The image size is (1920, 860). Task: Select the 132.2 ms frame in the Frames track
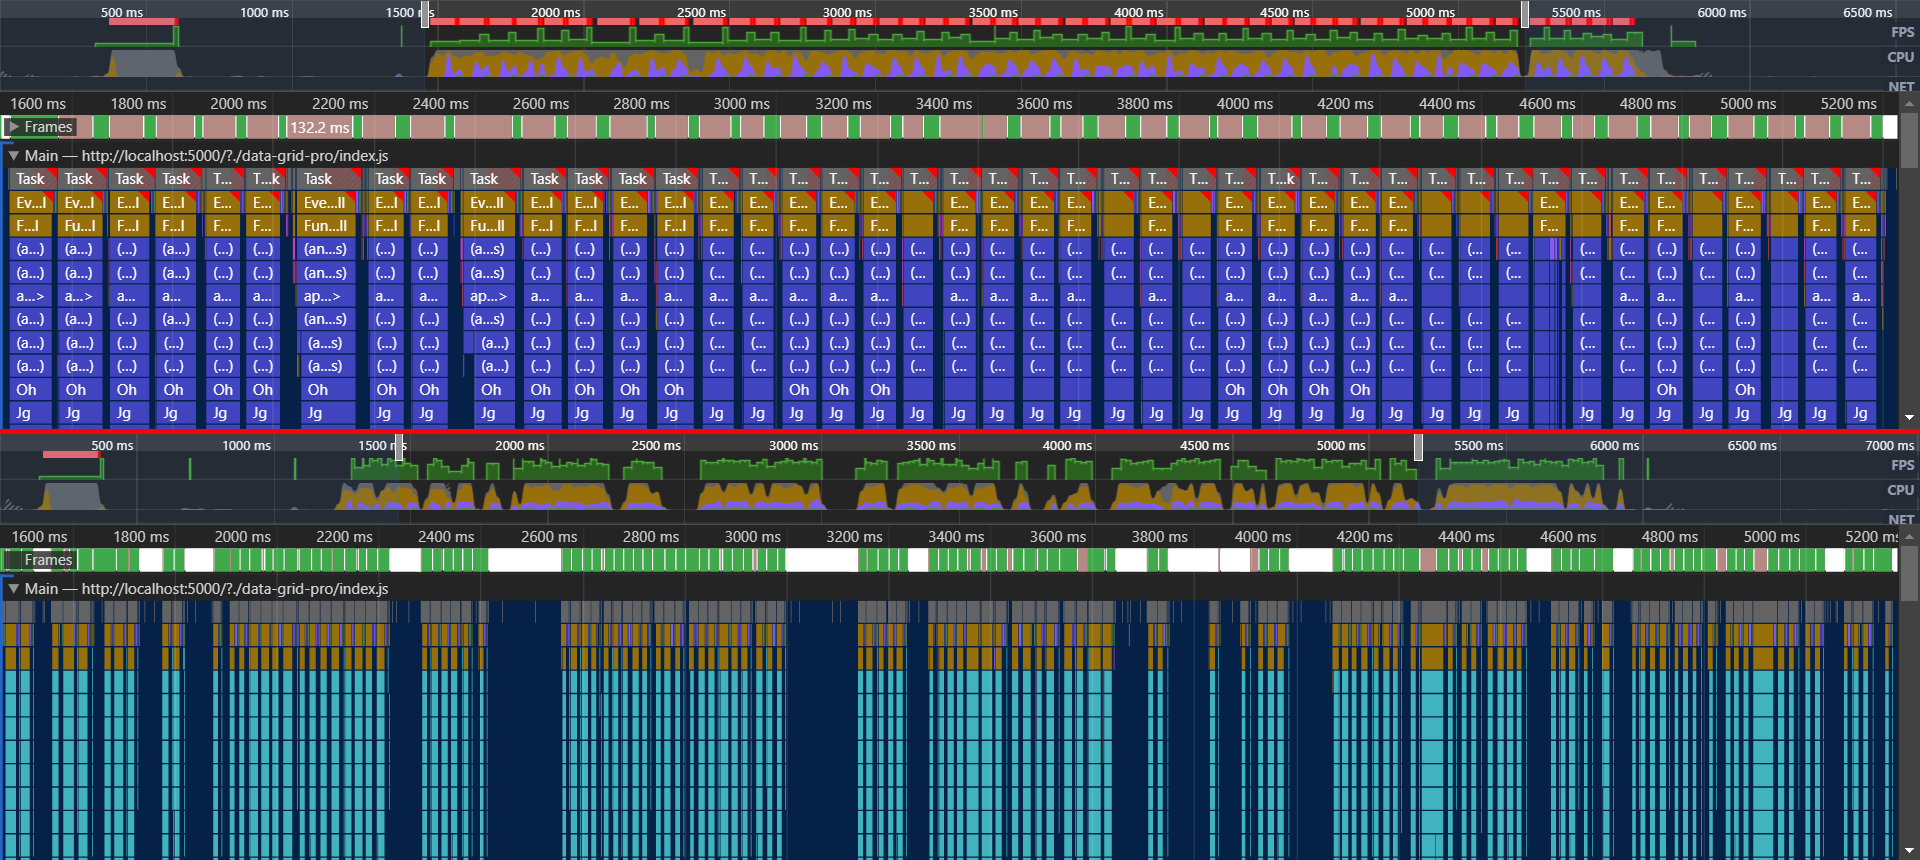[x=320, y=128]
